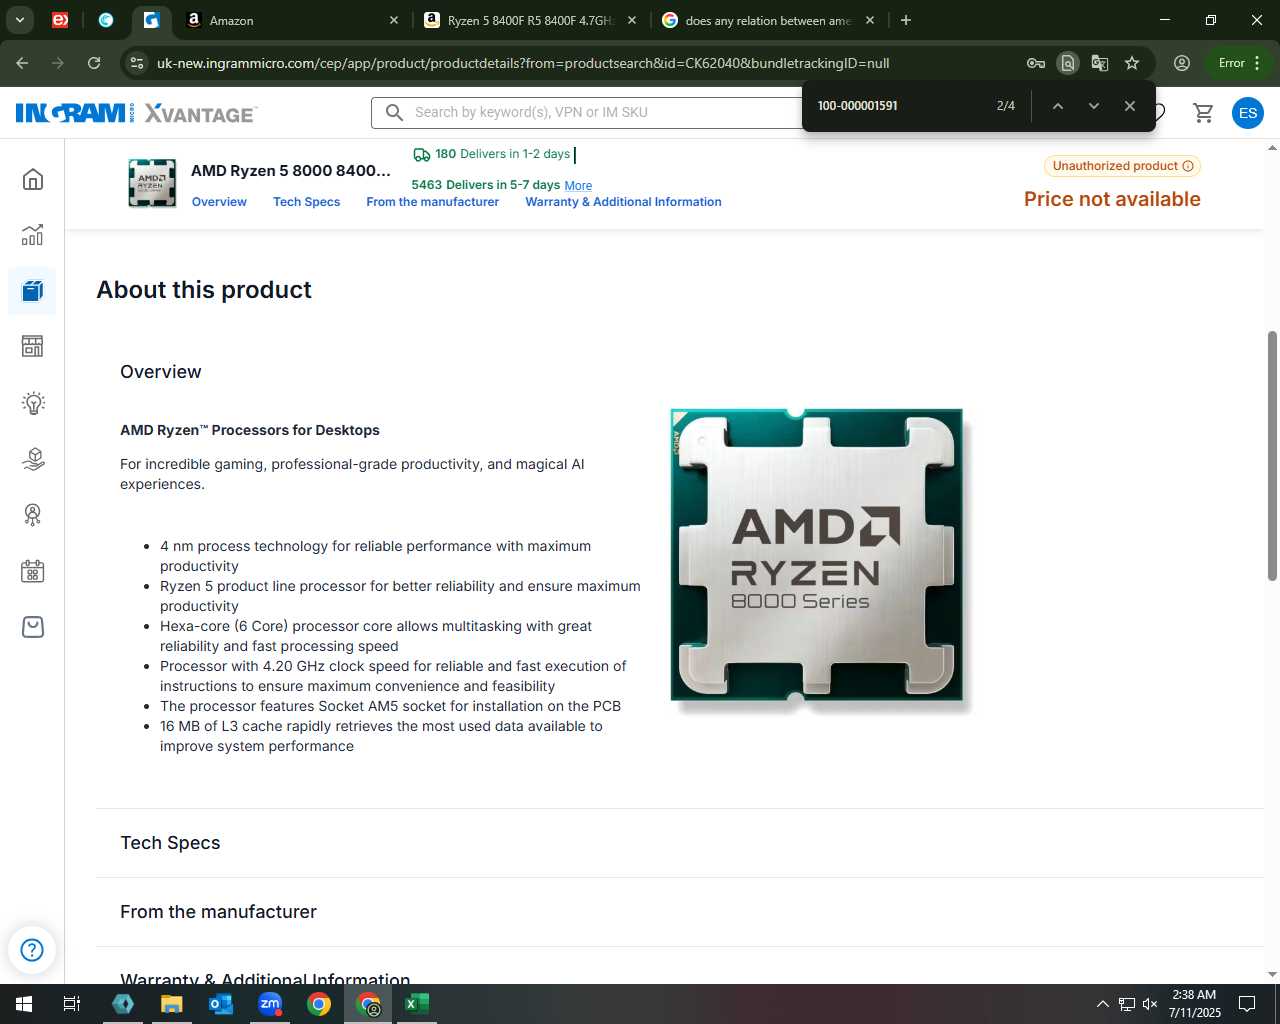The image size is (1280, 1024).
Task: Close the find-in-page bar
Action: [1129, 106]
